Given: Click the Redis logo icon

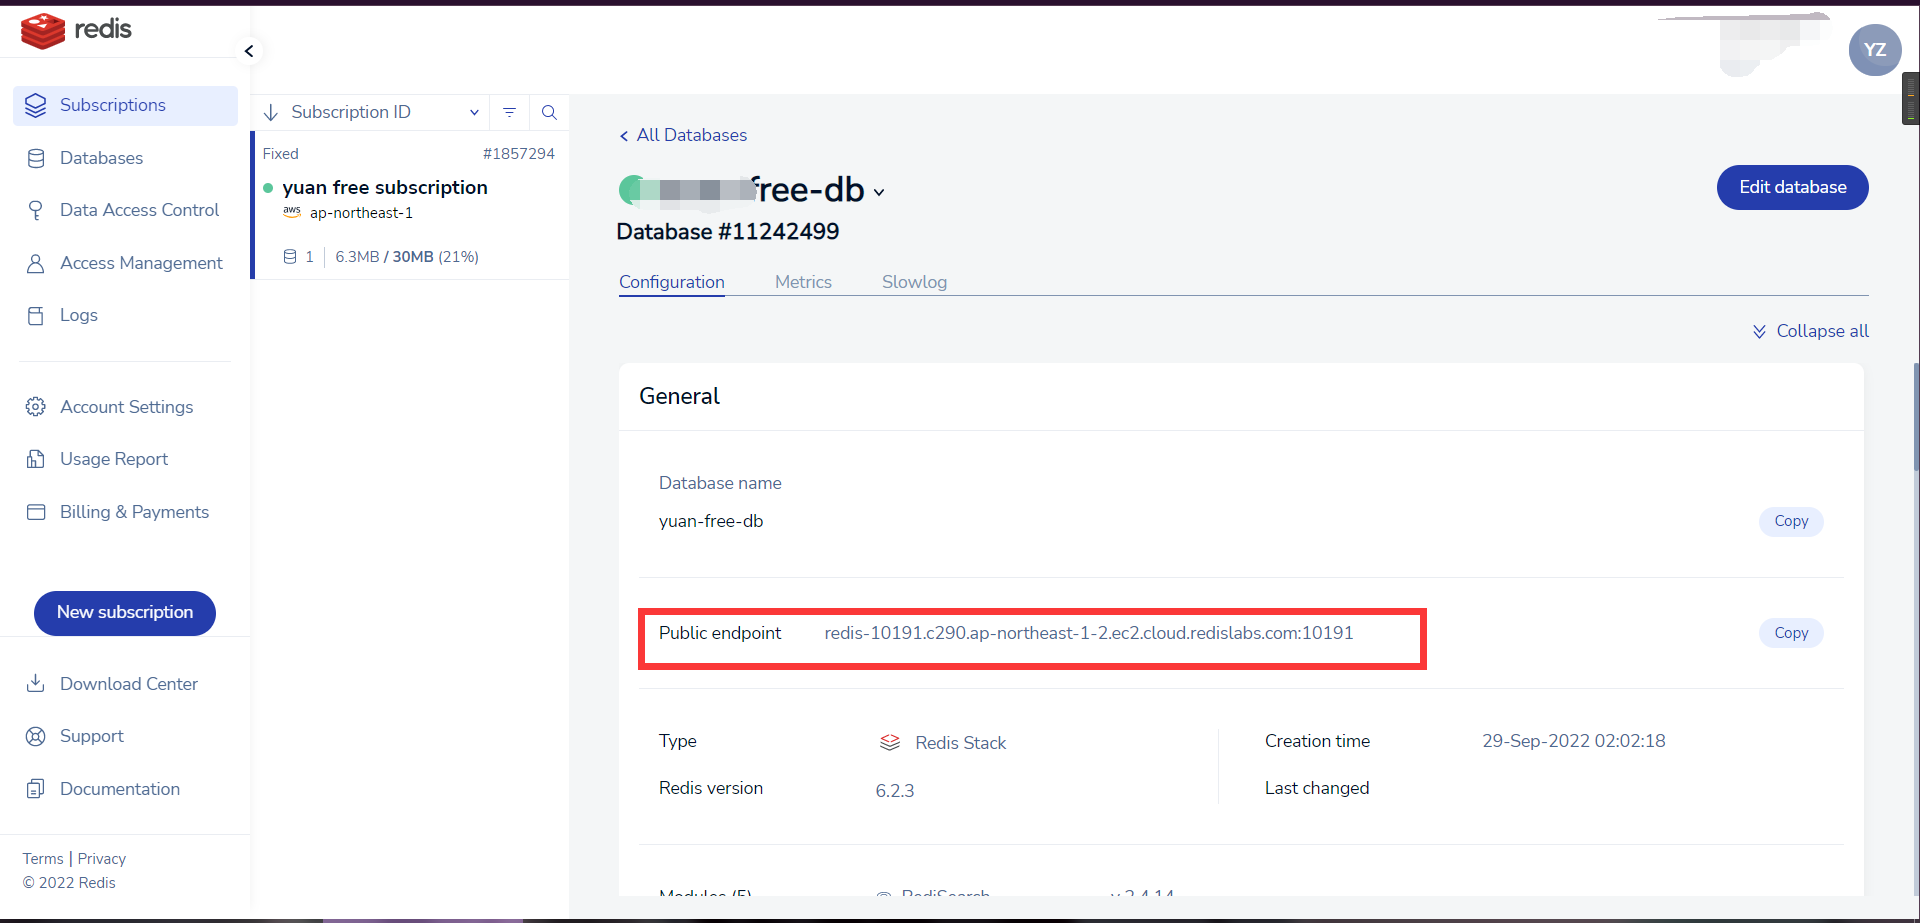Looking at the screenshot, I should pyautogui.click(x=43, y=30).
